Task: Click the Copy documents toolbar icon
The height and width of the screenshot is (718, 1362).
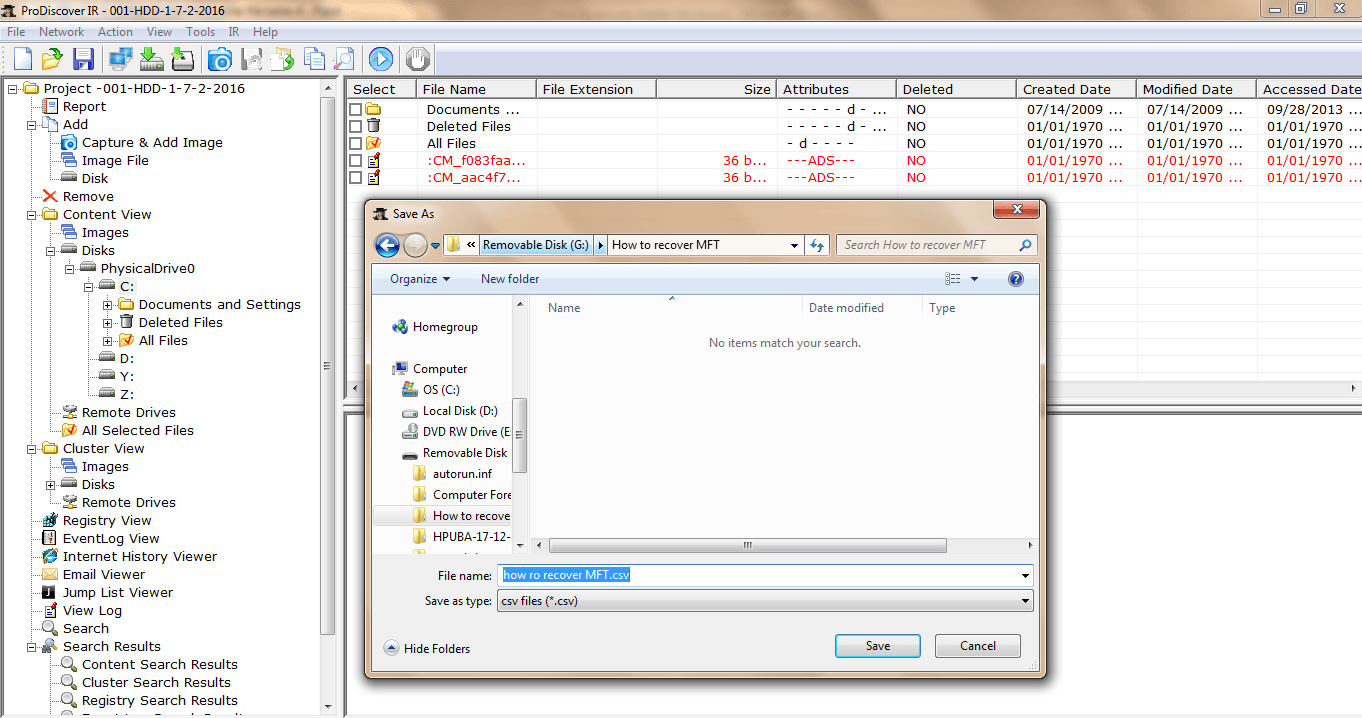Action: pyautogui.click(x=314, y=59)
